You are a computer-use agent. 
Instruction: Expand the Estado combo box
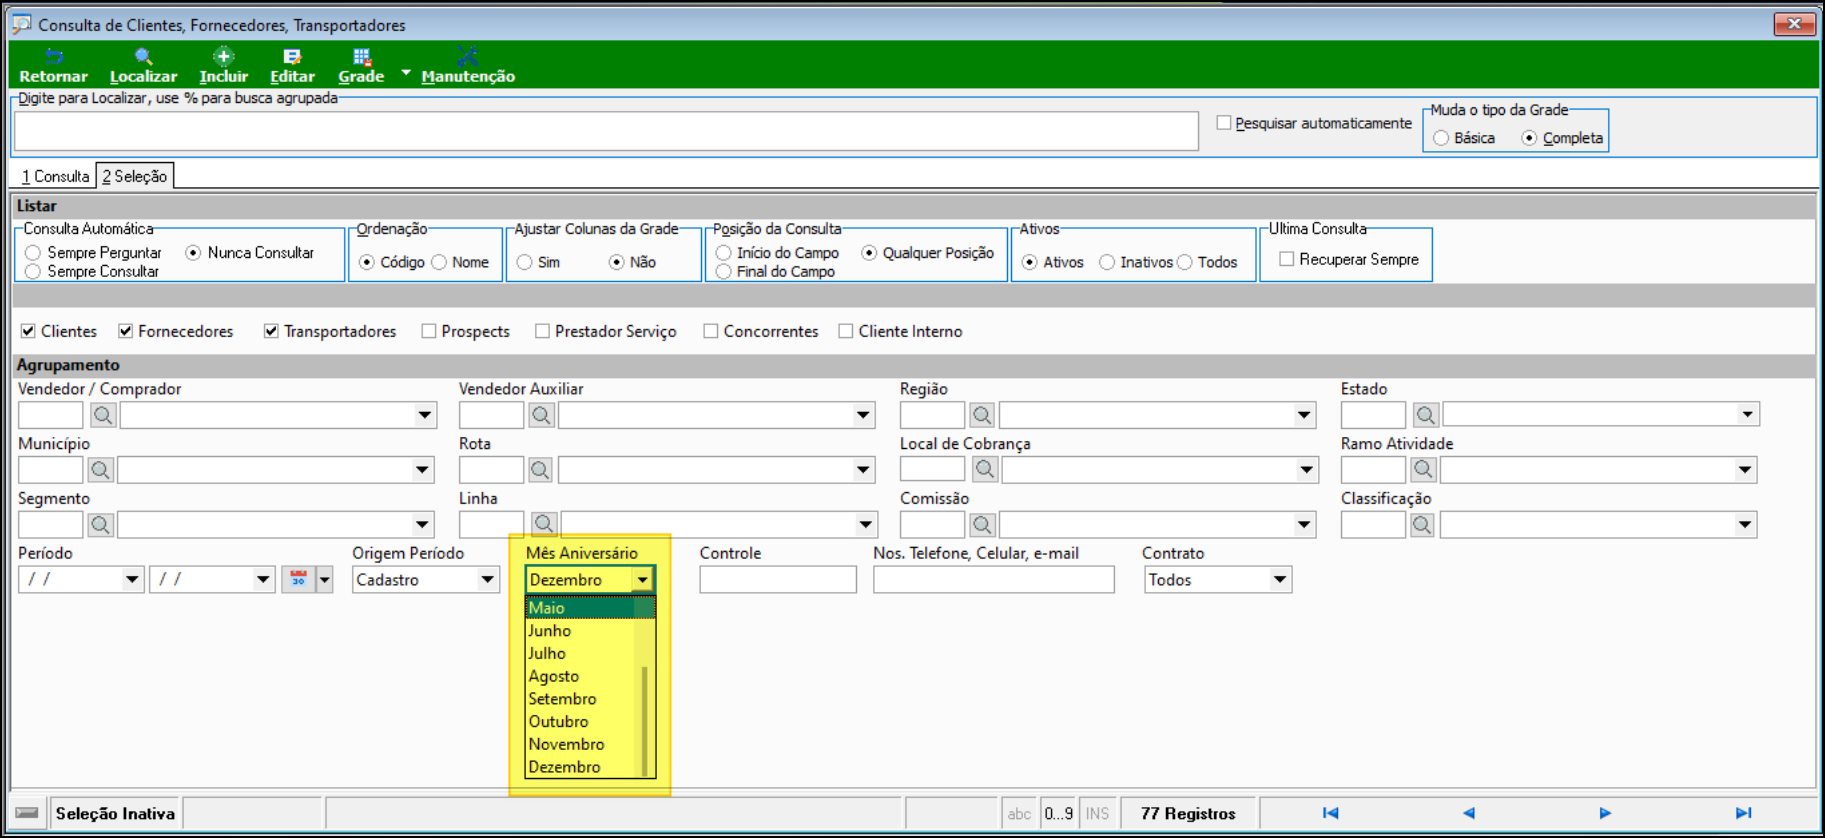coord(1747,414)
